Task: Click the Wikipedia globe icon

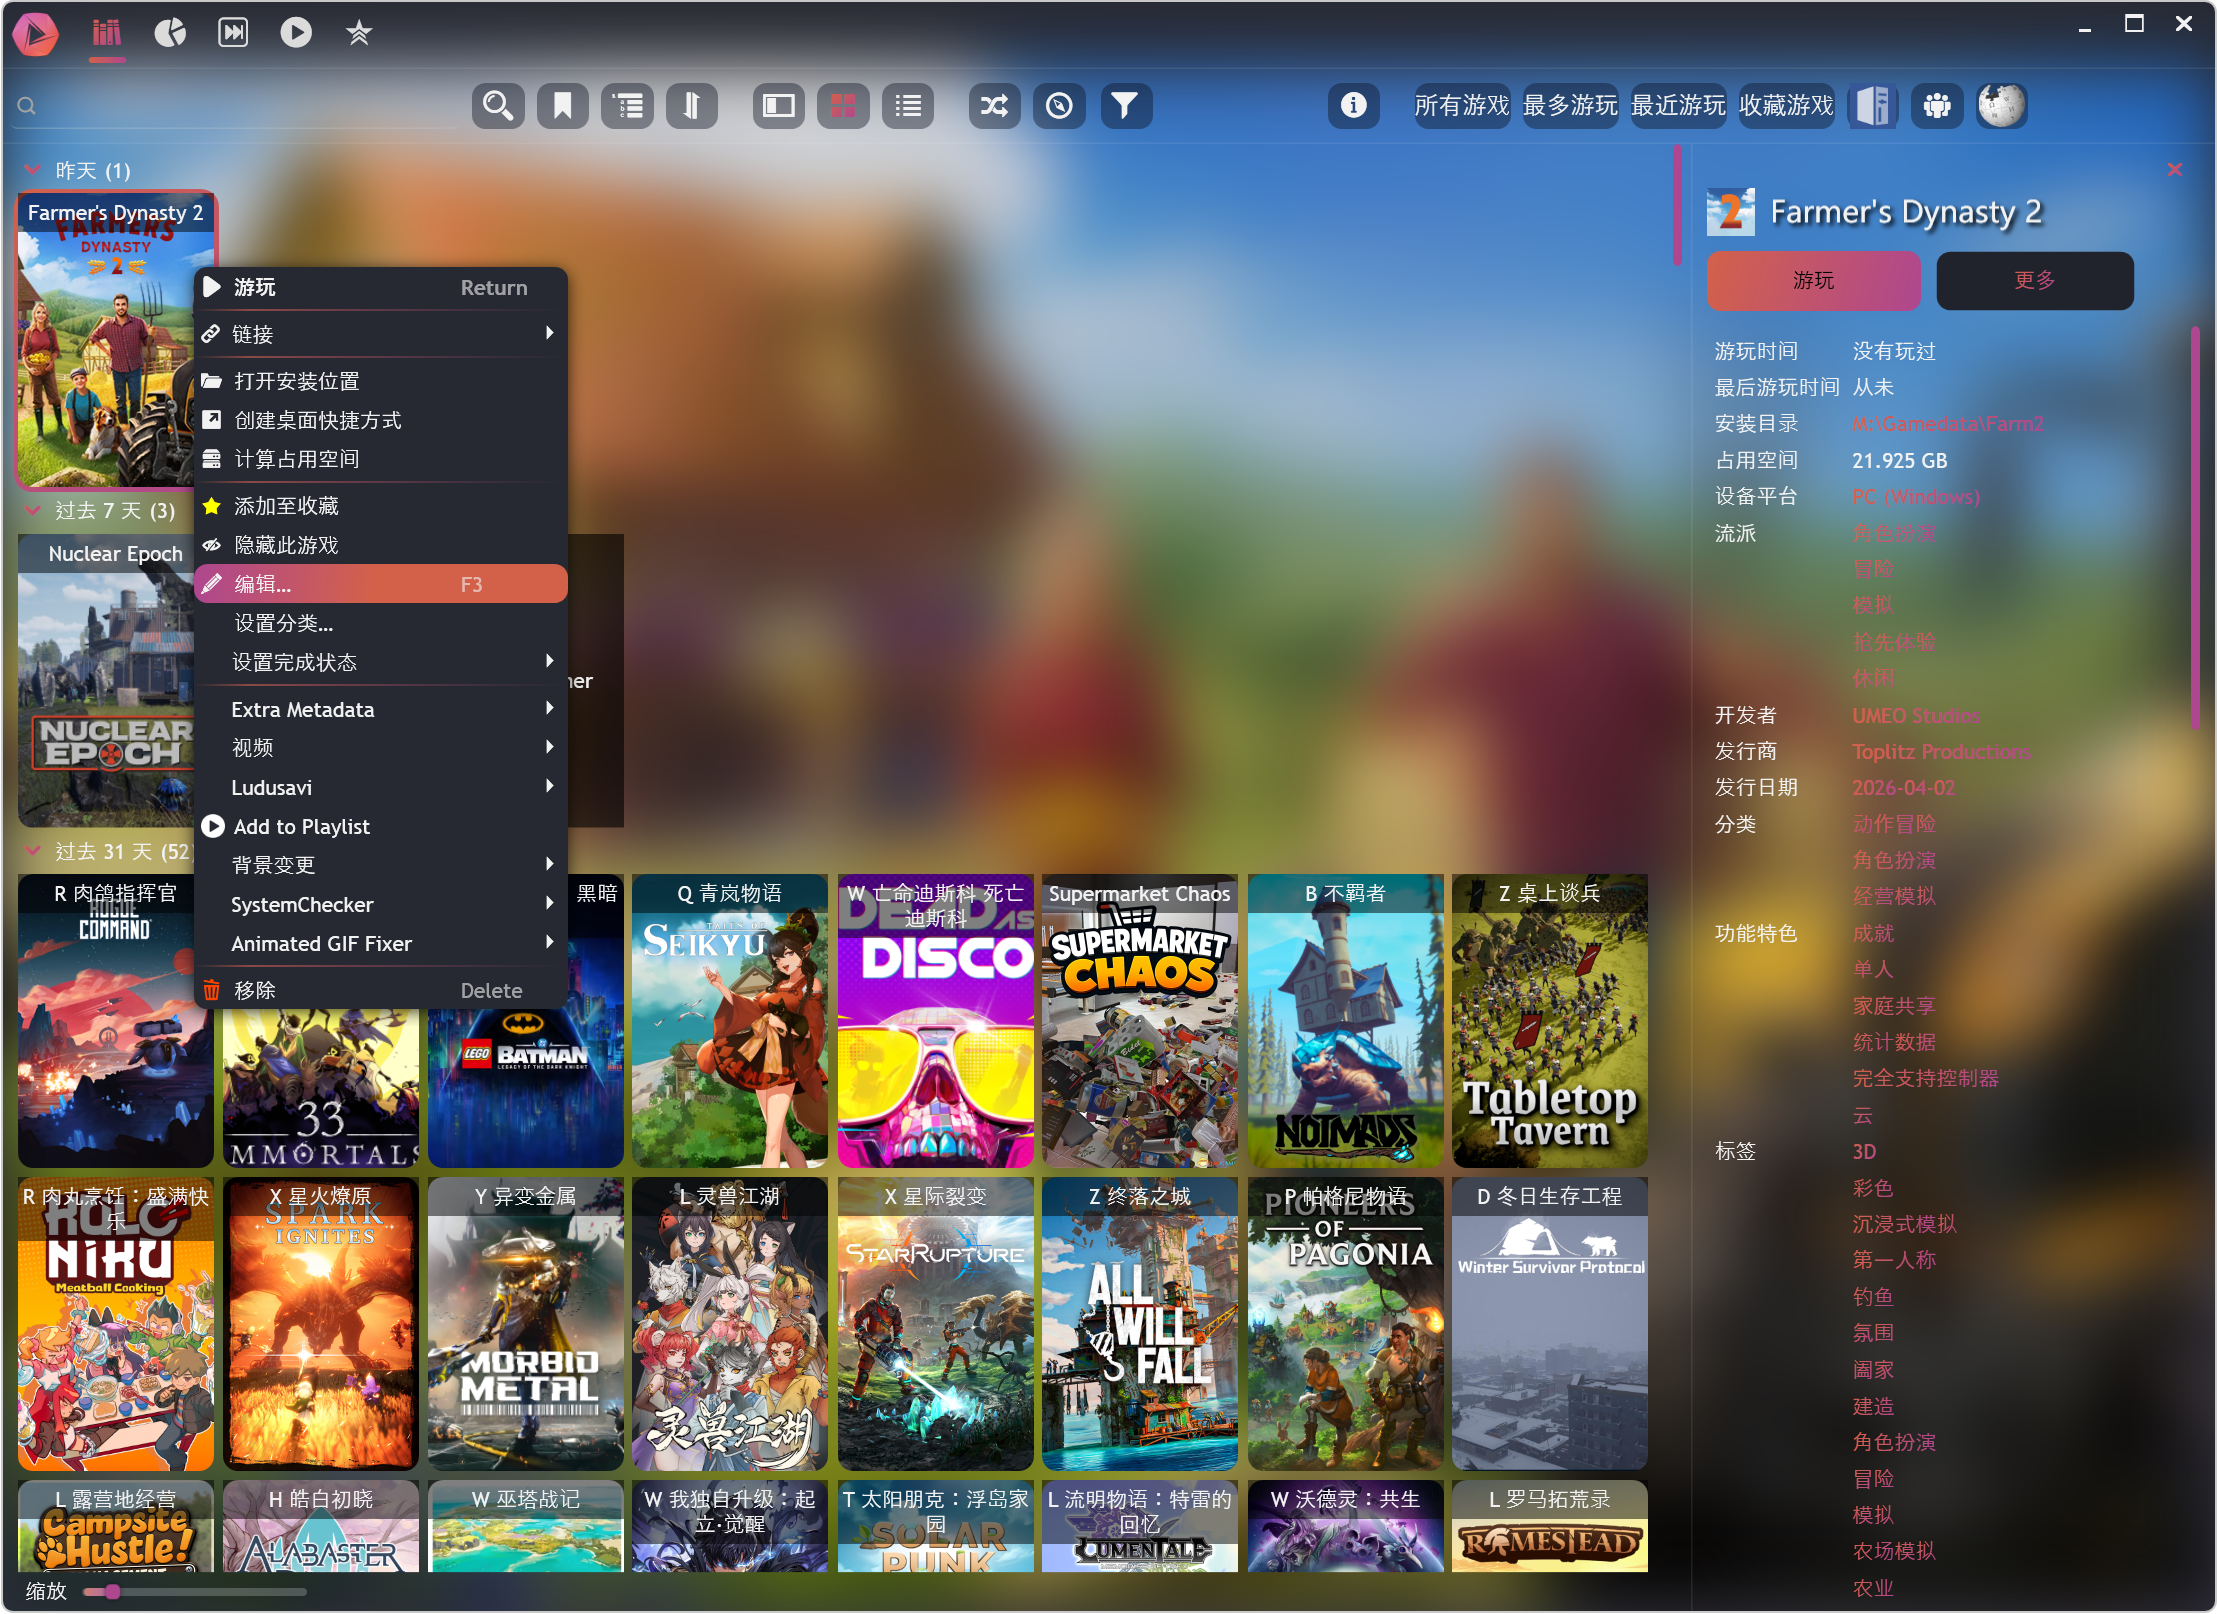Action: click(x=2001, y=106)
